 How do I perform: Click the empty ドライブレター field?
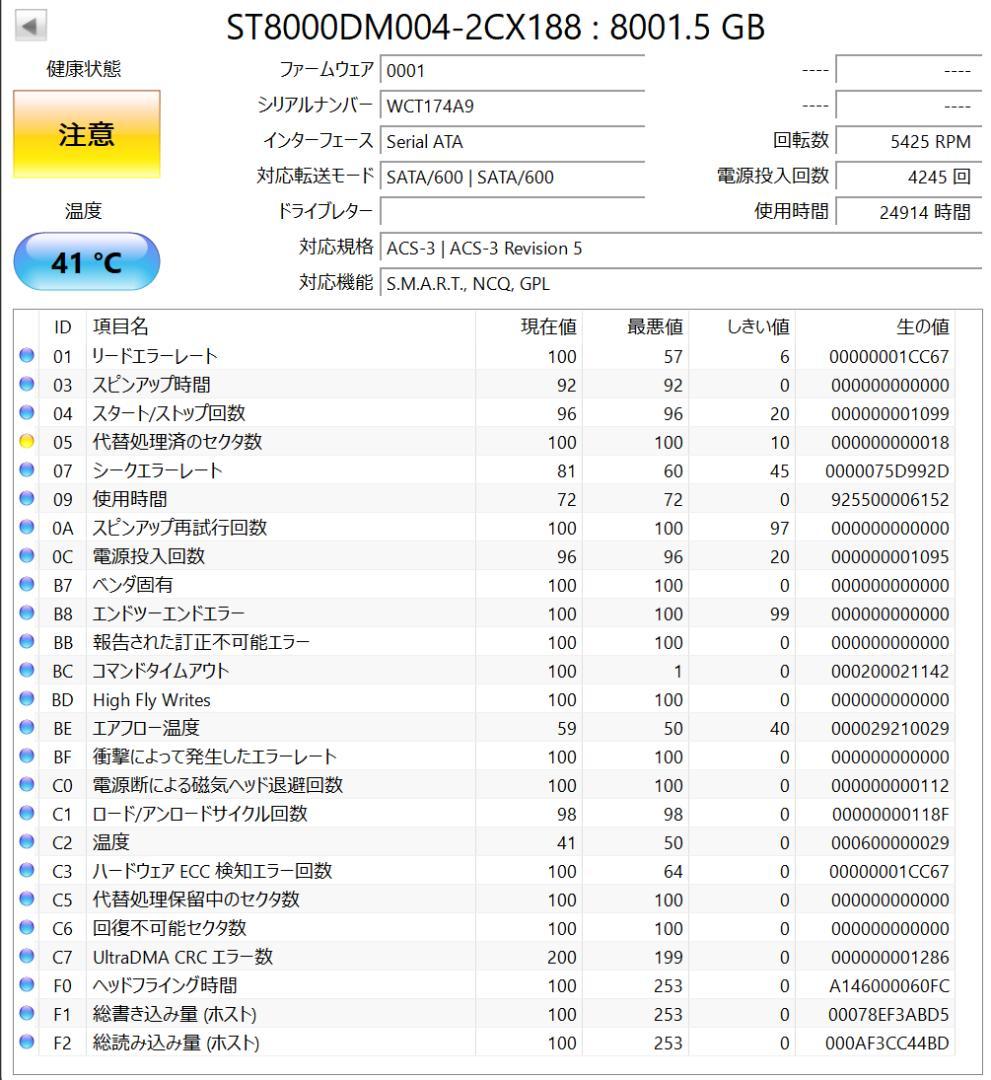click(x=513, y=212)
